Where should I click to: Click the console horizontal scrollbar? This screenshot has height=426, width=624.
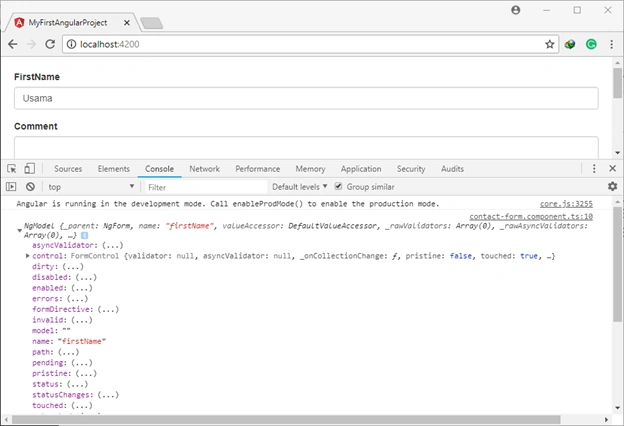[x=286, y=420]
